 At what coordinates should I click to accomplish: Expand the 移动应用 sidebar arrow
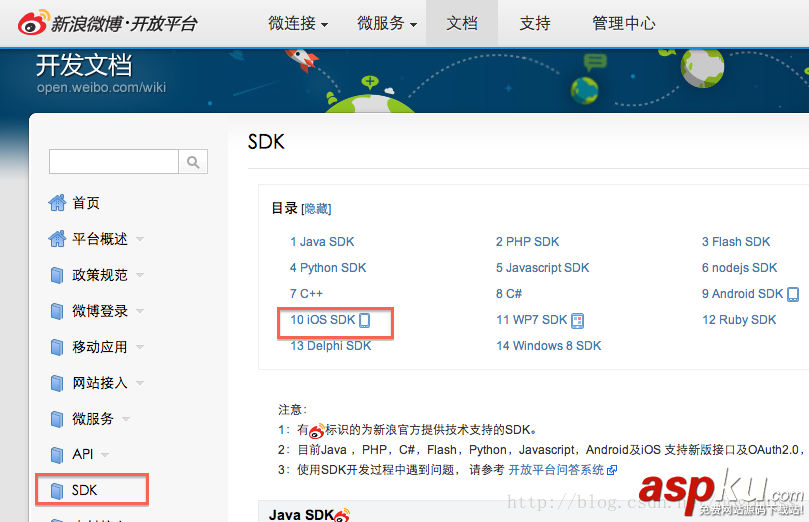[x=140, y=347]
